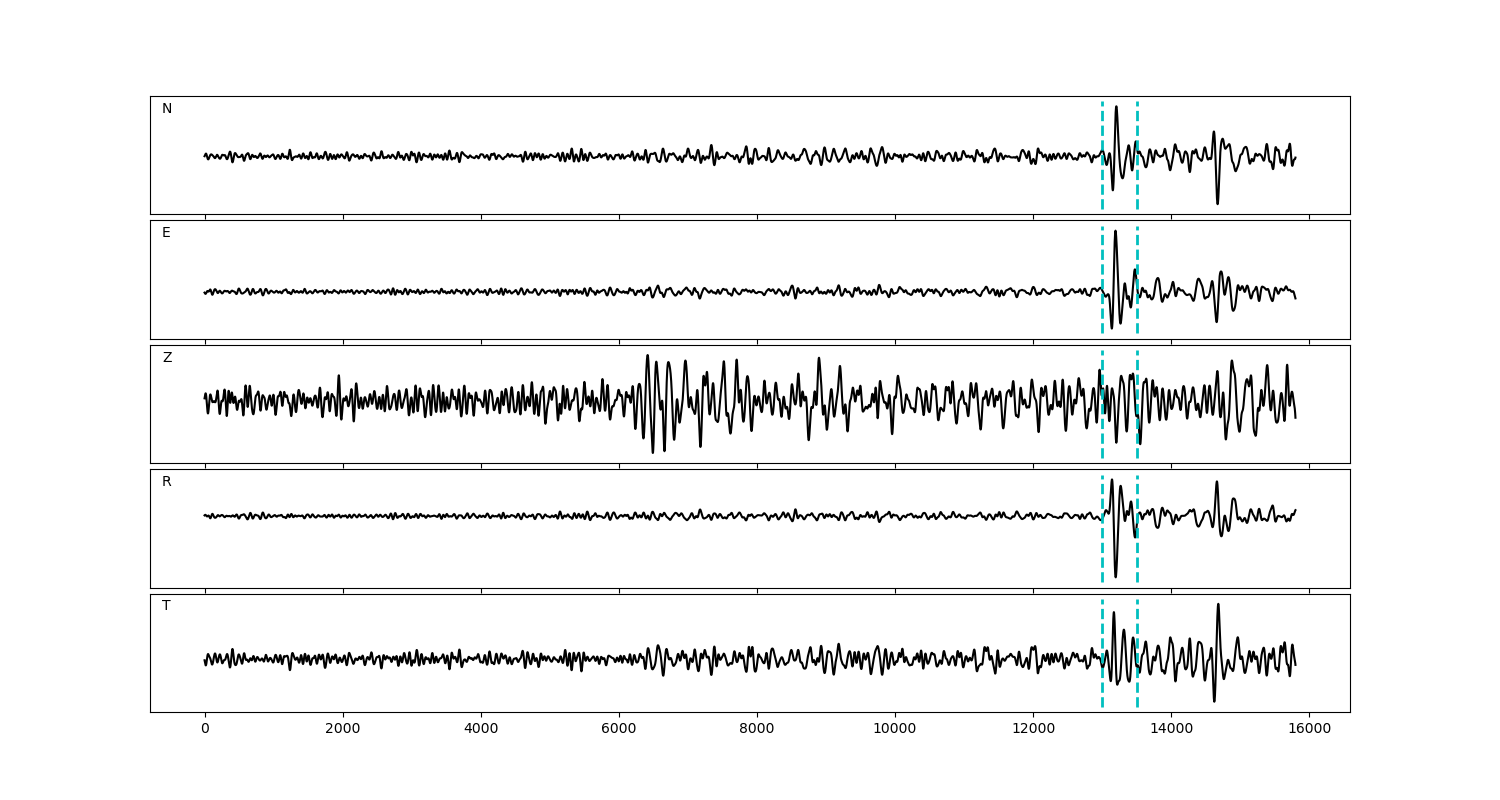Viewport: 1500px width, 800px height.
Task: Select the T component panel label
Action: click(x=166, y=606)
